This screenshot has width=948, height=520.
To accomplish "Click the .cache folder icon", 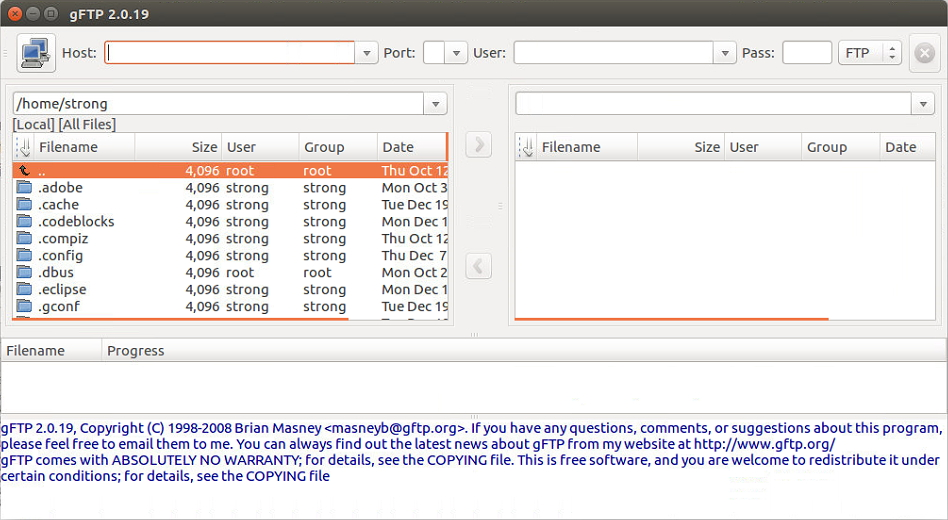I will click(x=24, y=204).
